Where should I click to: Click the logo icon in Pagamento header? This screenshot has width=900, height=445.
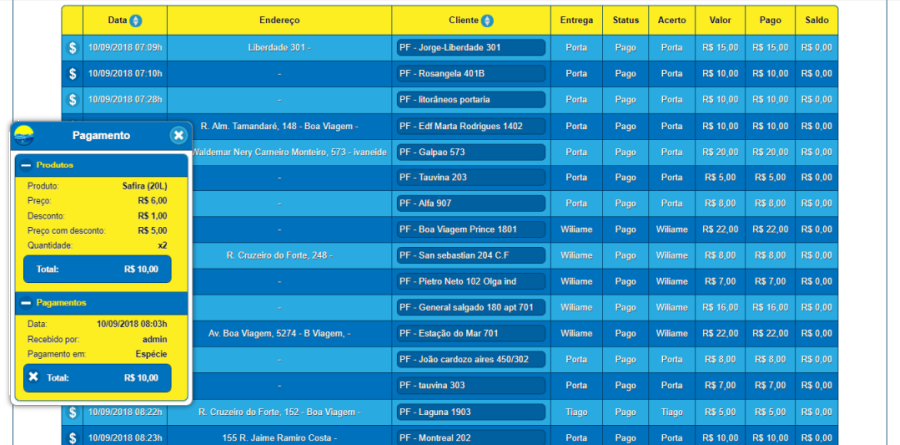coord(24,135)
